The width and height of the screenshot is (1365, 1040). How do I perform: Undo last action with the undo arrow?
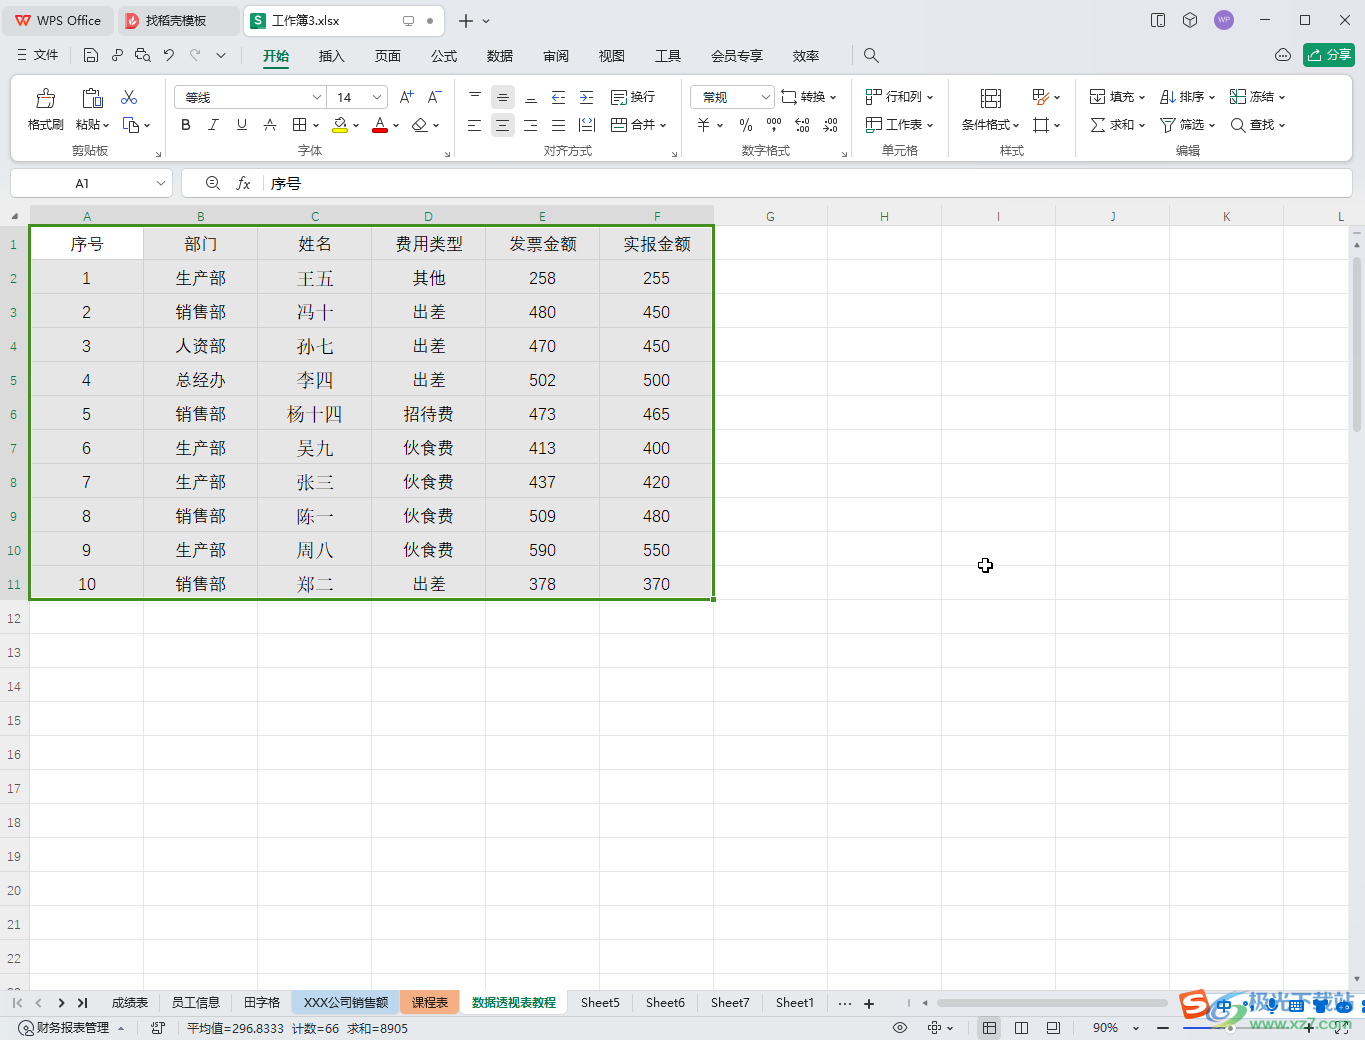click(x=169, y=56)
